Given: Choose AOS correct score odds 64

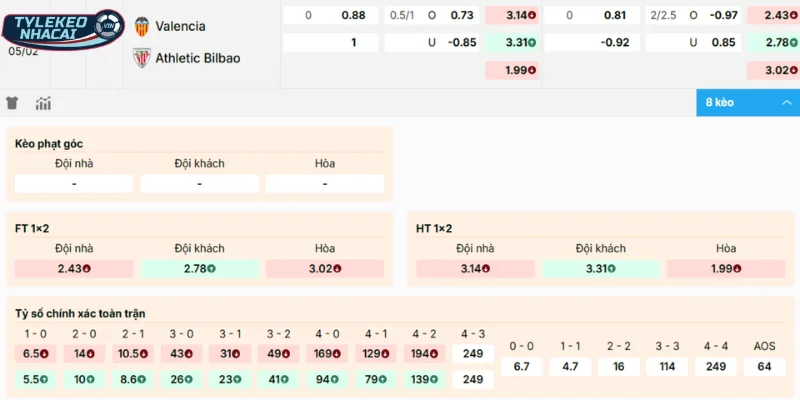Looking at the screenshot, I should [x=764, y=367].
